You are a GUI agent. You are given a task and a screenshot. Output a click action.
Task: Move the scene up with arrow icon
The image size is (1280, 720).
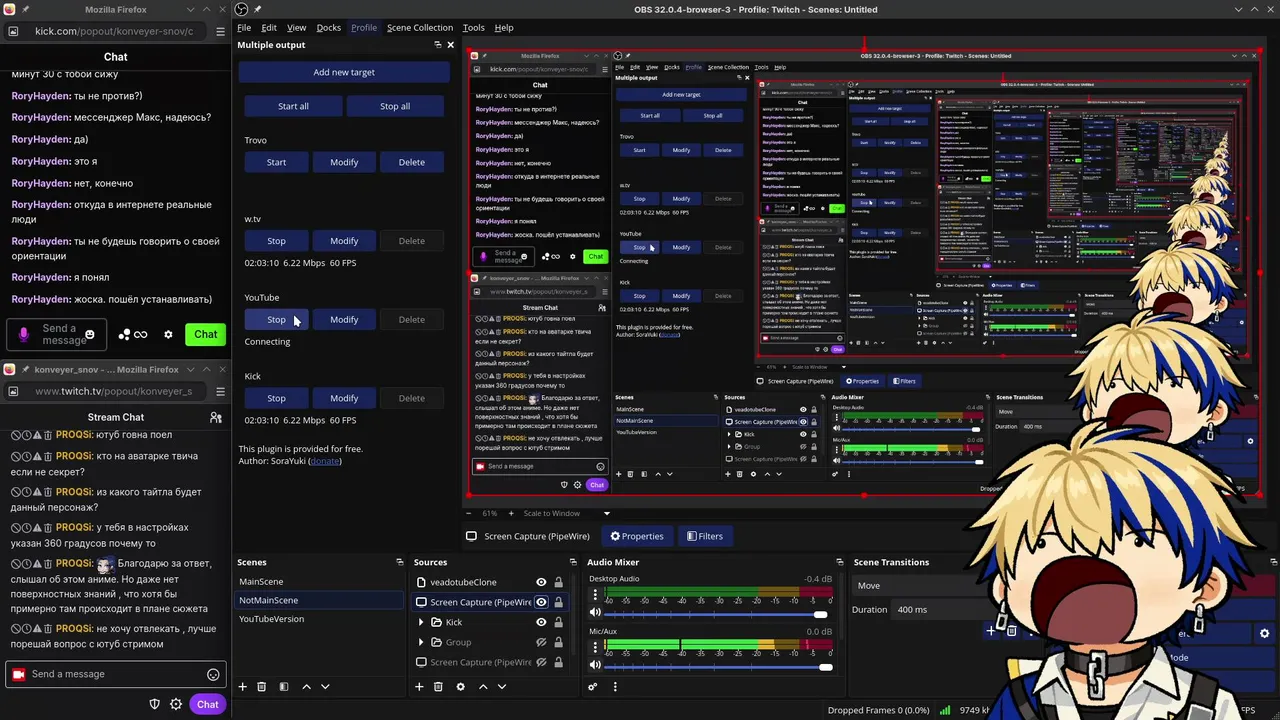[x=306, y=686]
